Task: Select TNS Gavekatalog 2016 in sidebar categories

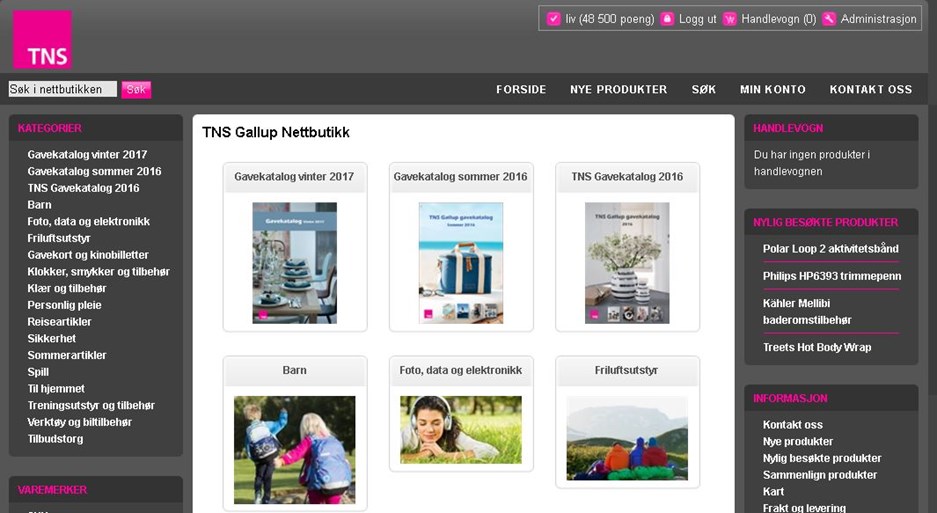Action: (83, 188)
